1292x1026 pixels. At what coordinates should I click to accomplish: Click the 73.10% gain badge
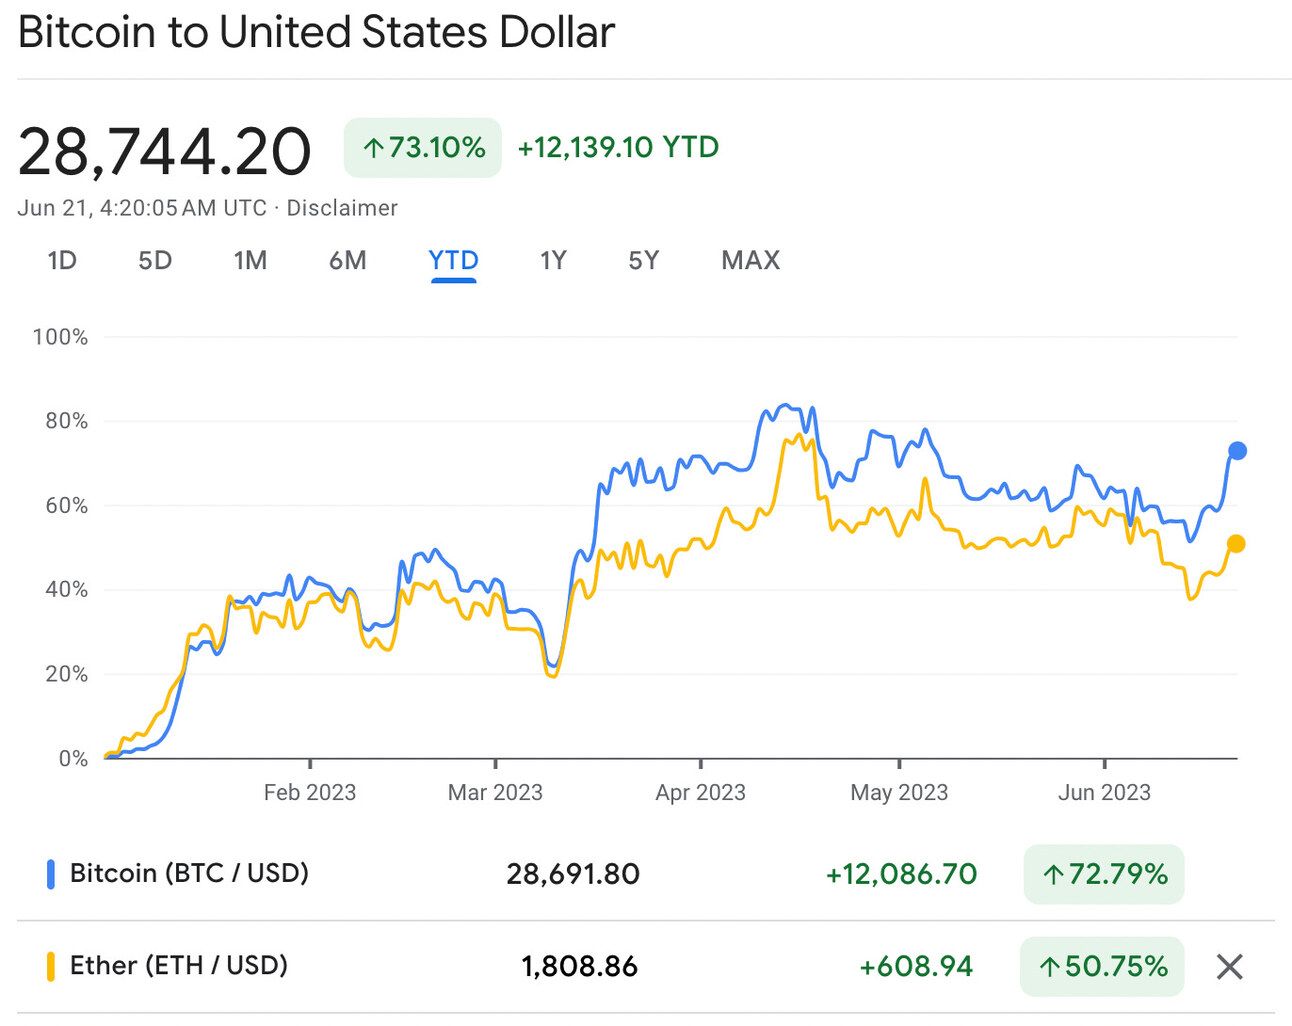(x=423, y=148)
